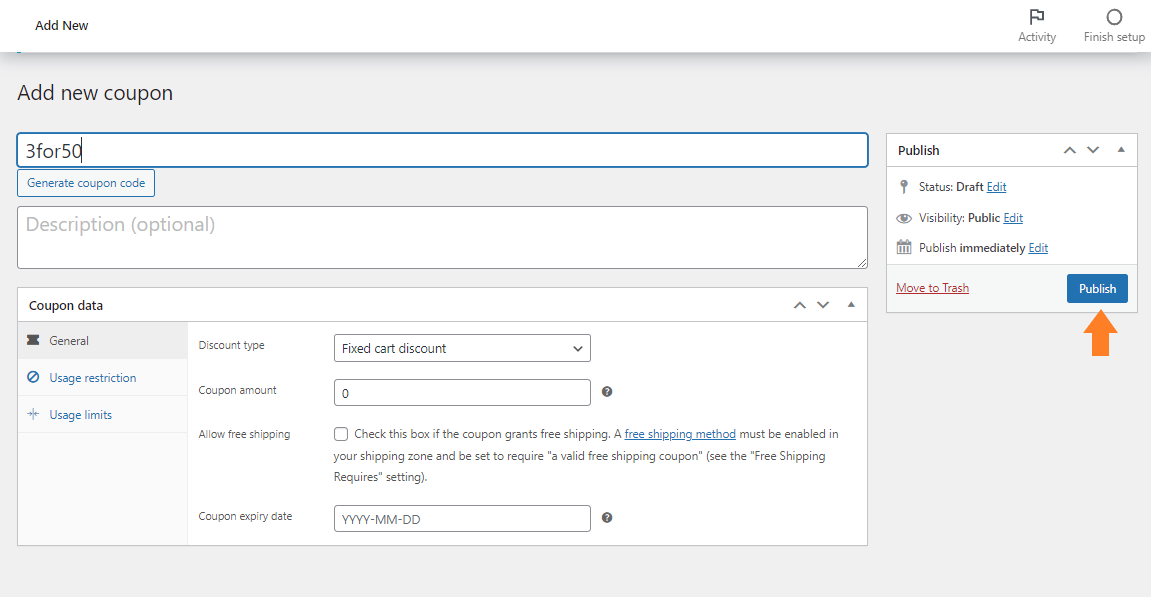Collapse the Publish panel with the triangle toggle
The height and width of the screenshot is (597, 1151).
coord(1121,150)
